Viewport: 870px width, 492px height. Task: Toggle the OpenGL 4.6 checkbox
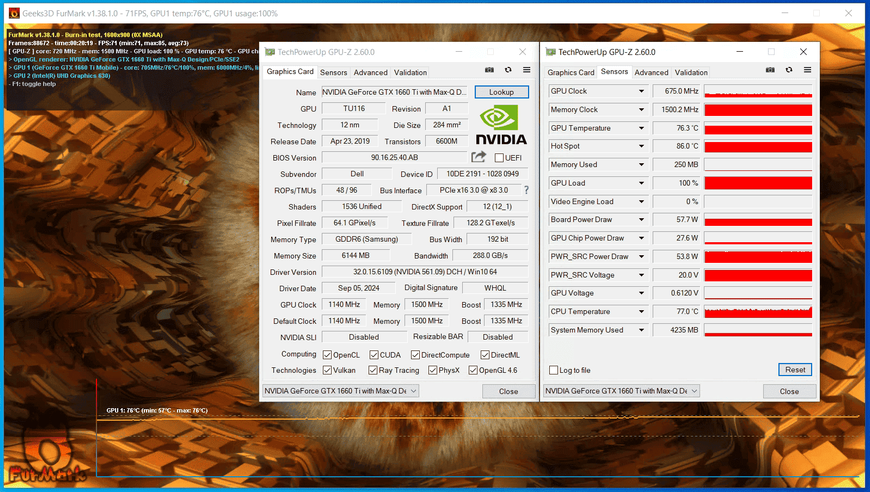click(473, 370)
